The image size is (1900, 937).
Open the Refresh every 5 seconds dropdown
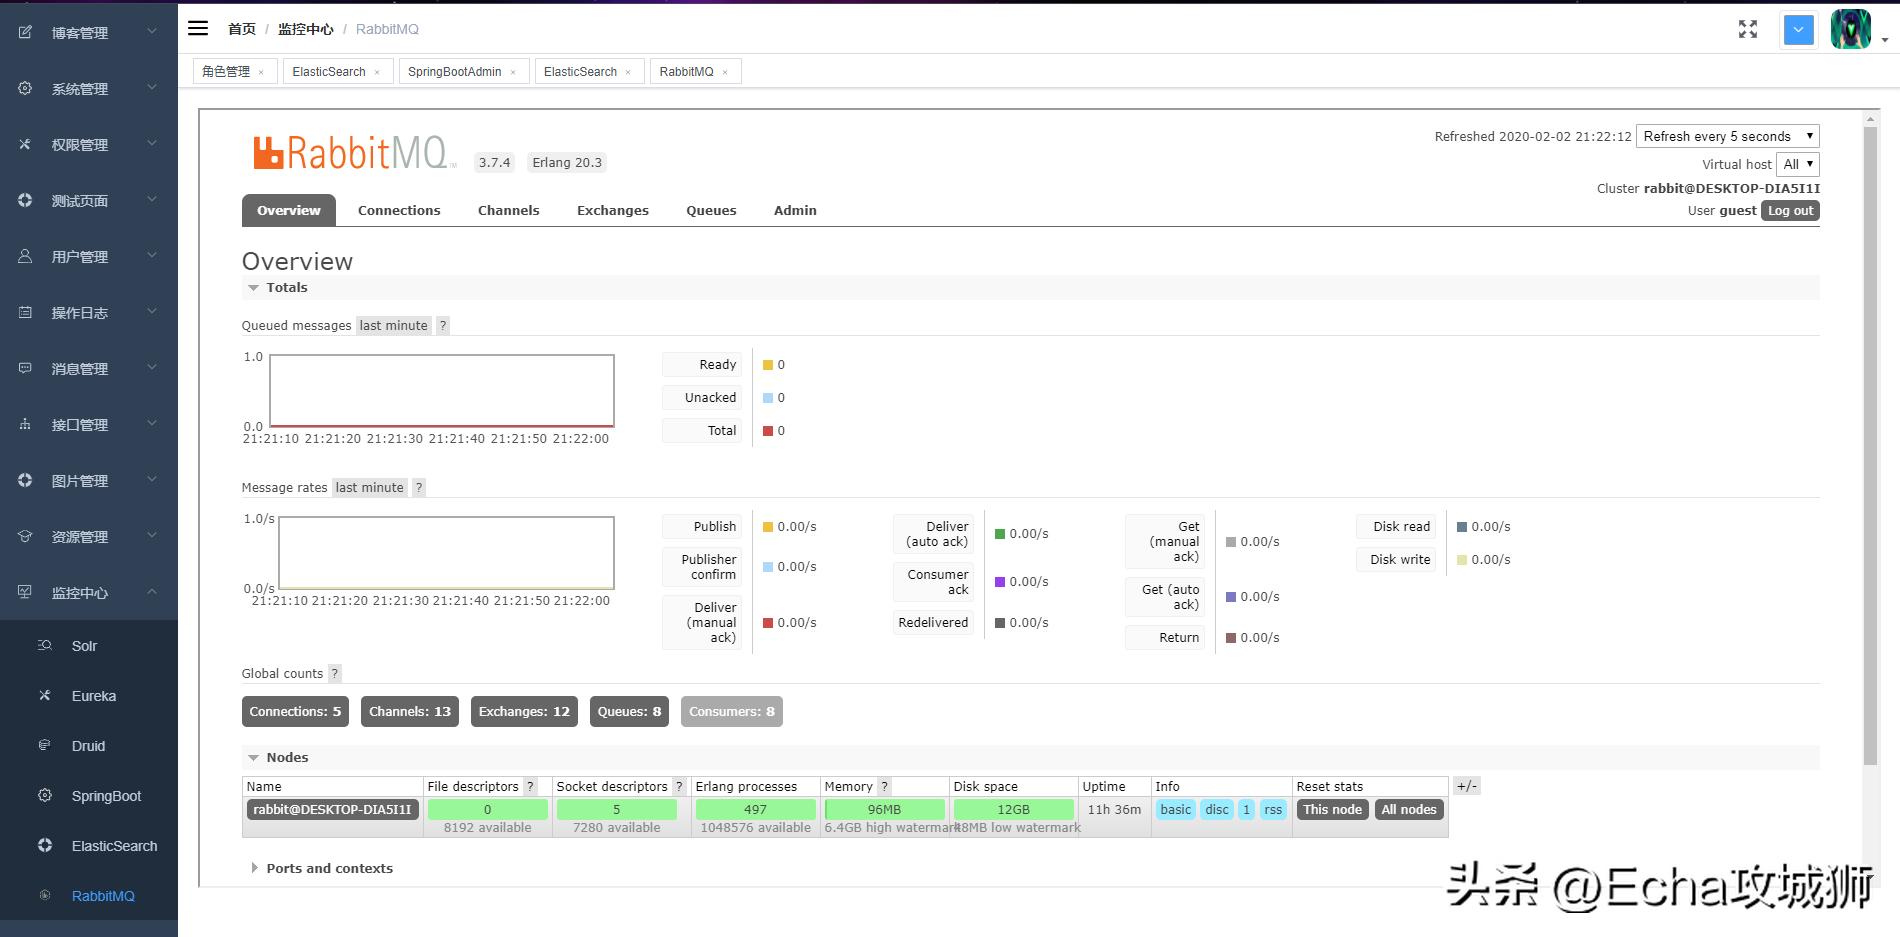1727,136
